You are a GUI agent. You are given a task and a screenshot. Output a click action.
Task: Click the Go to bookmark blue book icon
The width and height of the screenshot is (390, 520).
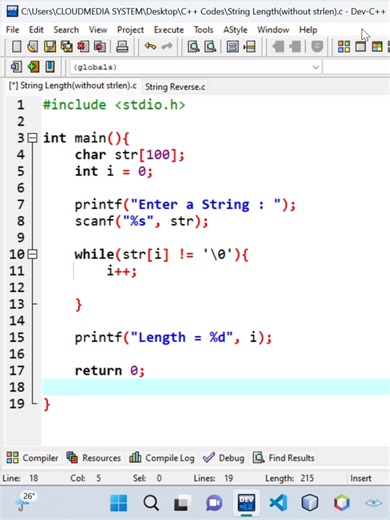pos(50,67)
